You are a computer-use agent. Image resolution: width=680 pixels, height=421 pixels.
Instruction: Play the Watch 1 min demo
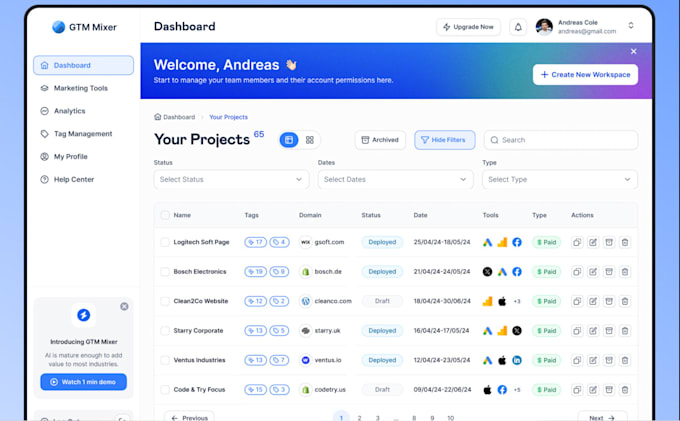coord(84,382)
